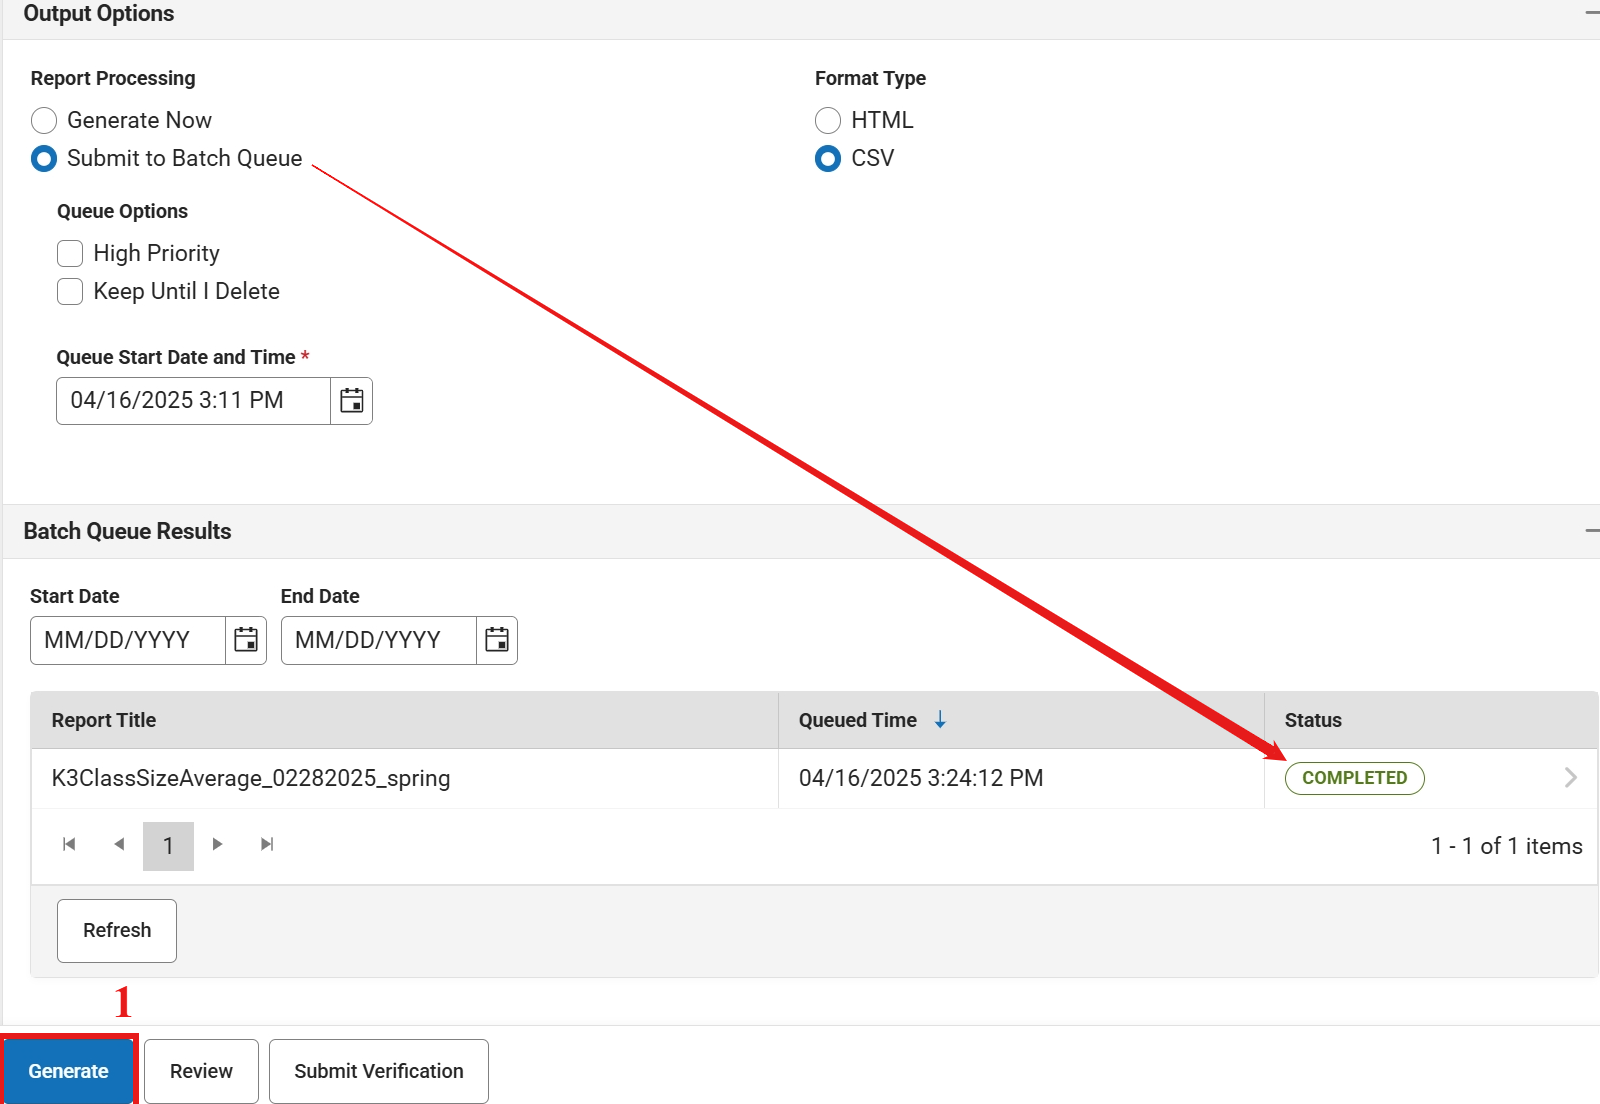Open the End Date calendar picker

coord(497,640)
